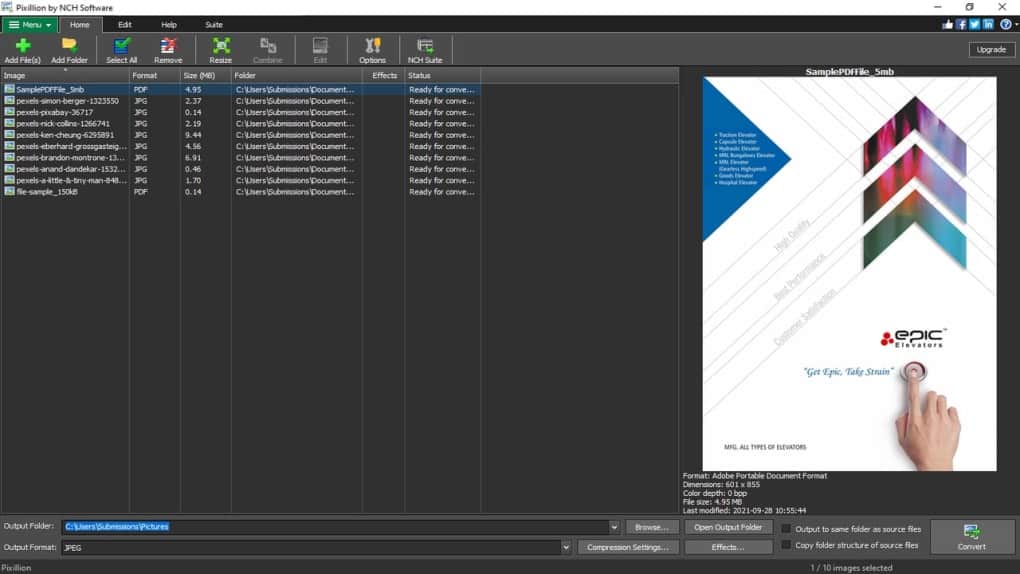Launch the NCH Suite icon
1020x574 pixels.
[425, 49]
